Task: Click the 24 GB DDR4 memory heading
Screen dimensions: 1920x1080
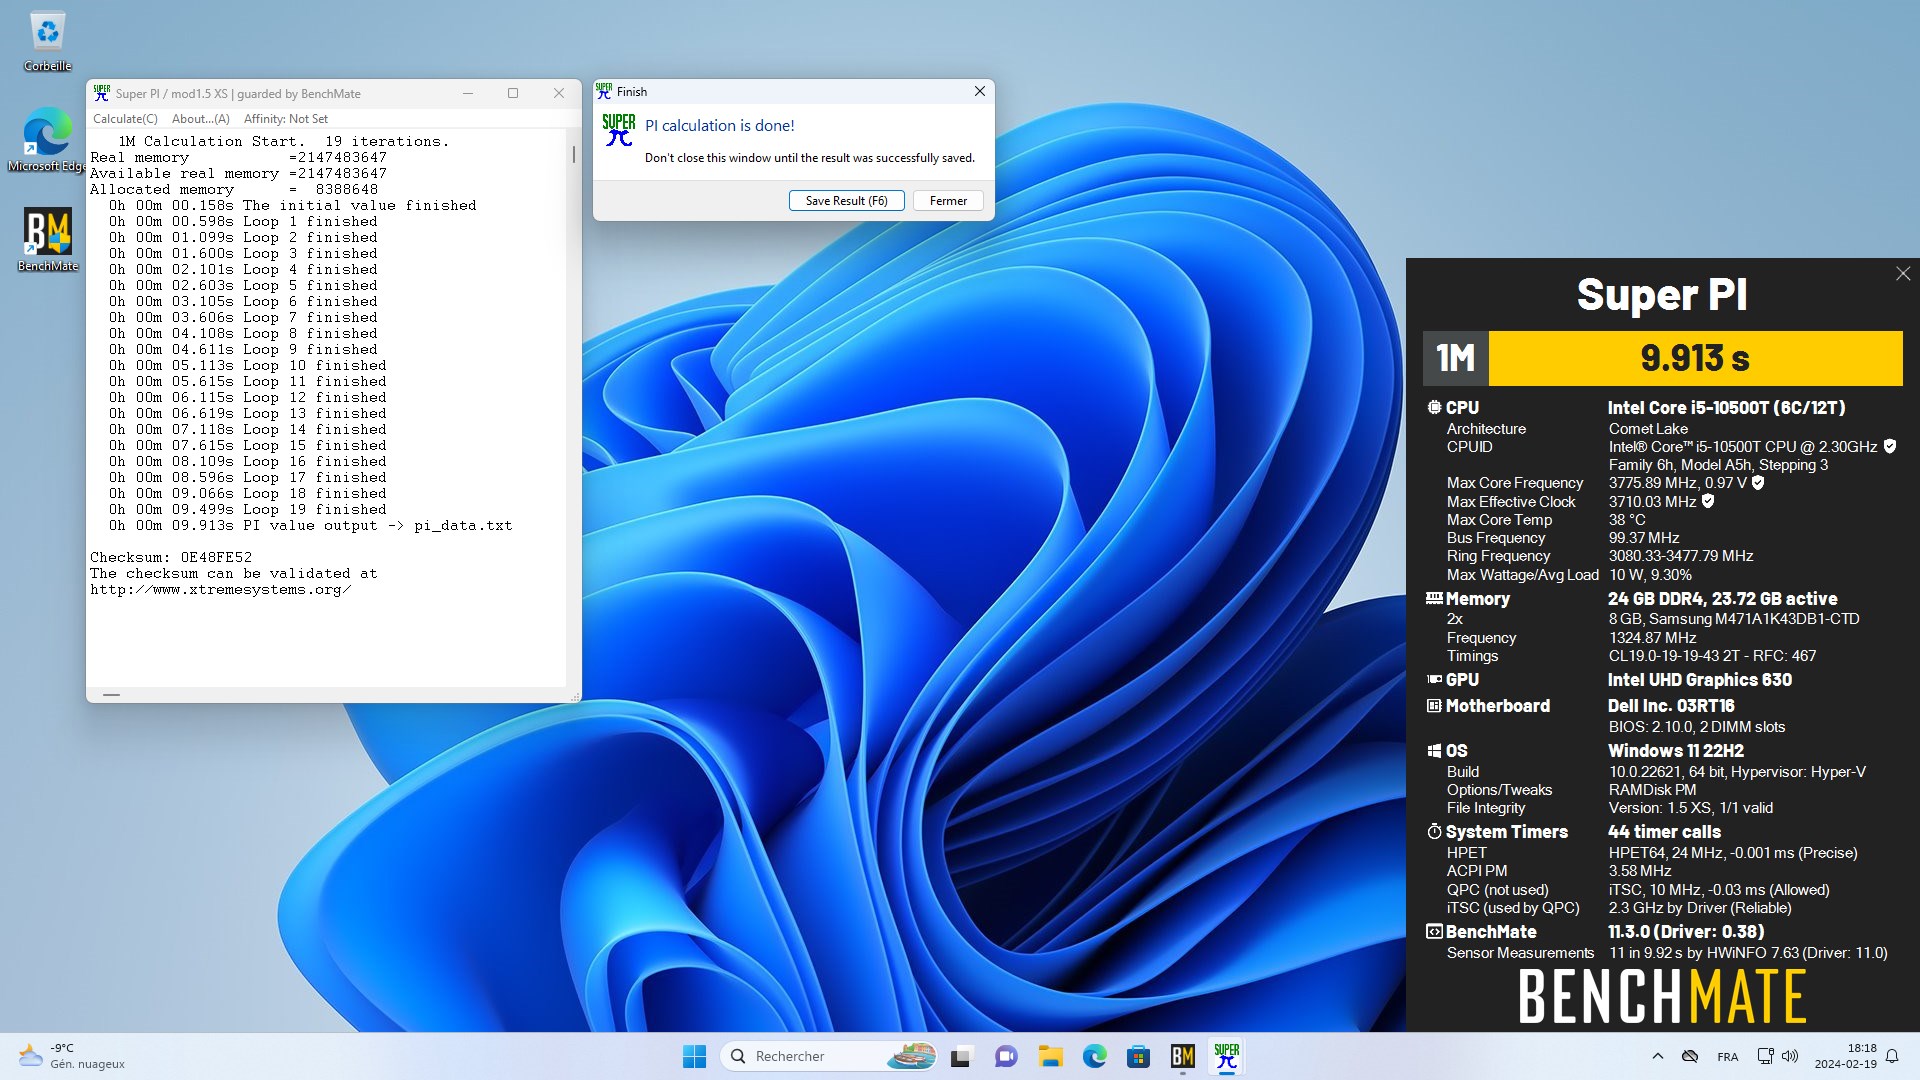Action: click(x=1722, y=598)
